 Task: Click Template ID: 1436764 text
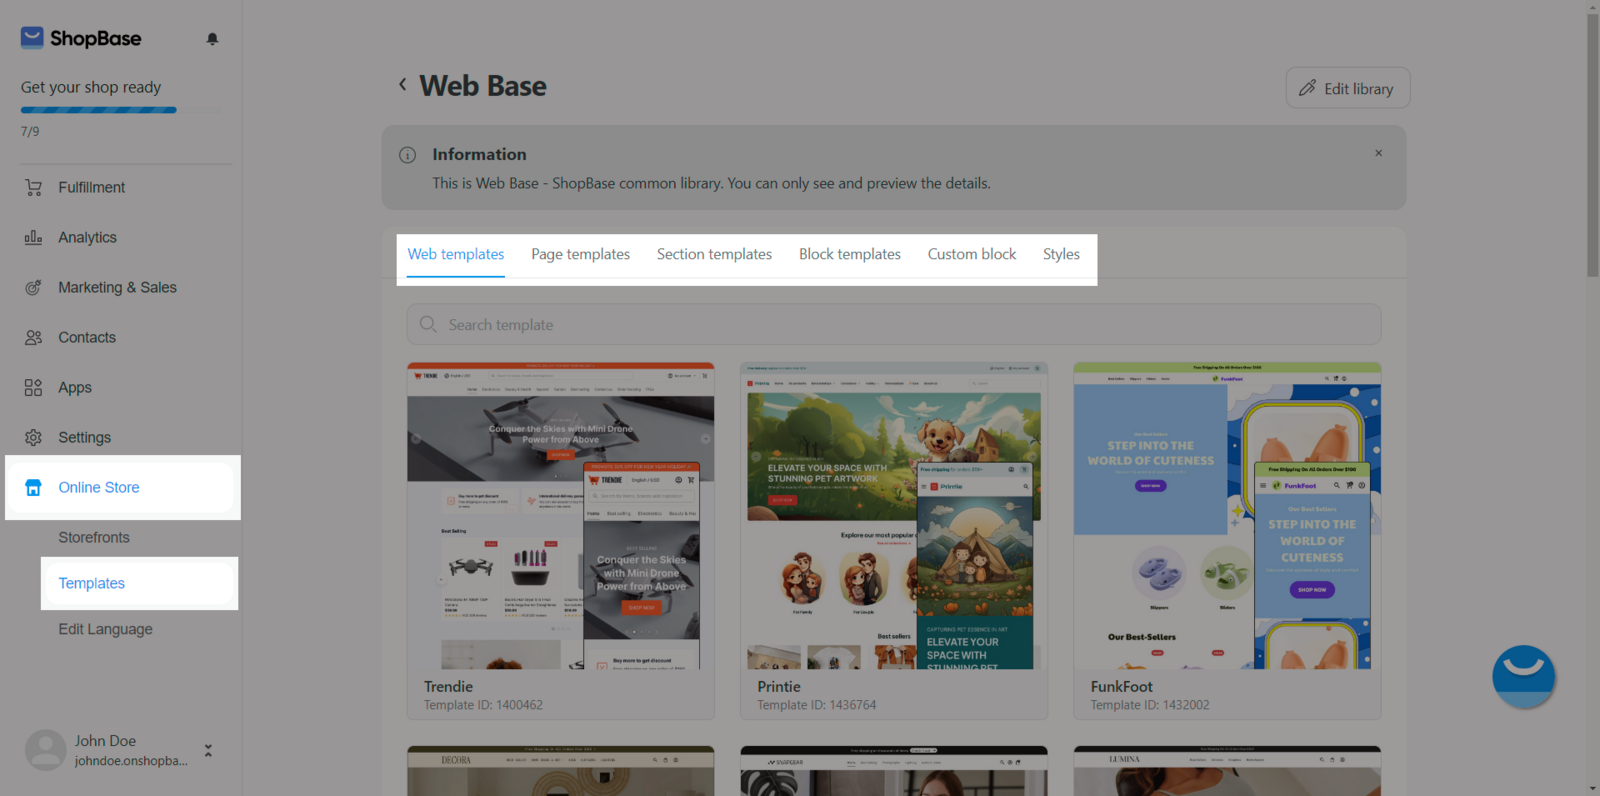coord(817,705)
